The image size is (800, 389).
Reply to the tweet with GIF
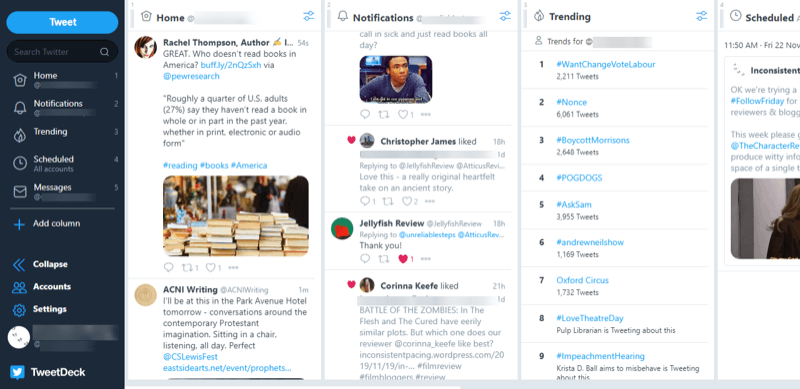pos(365,114)
